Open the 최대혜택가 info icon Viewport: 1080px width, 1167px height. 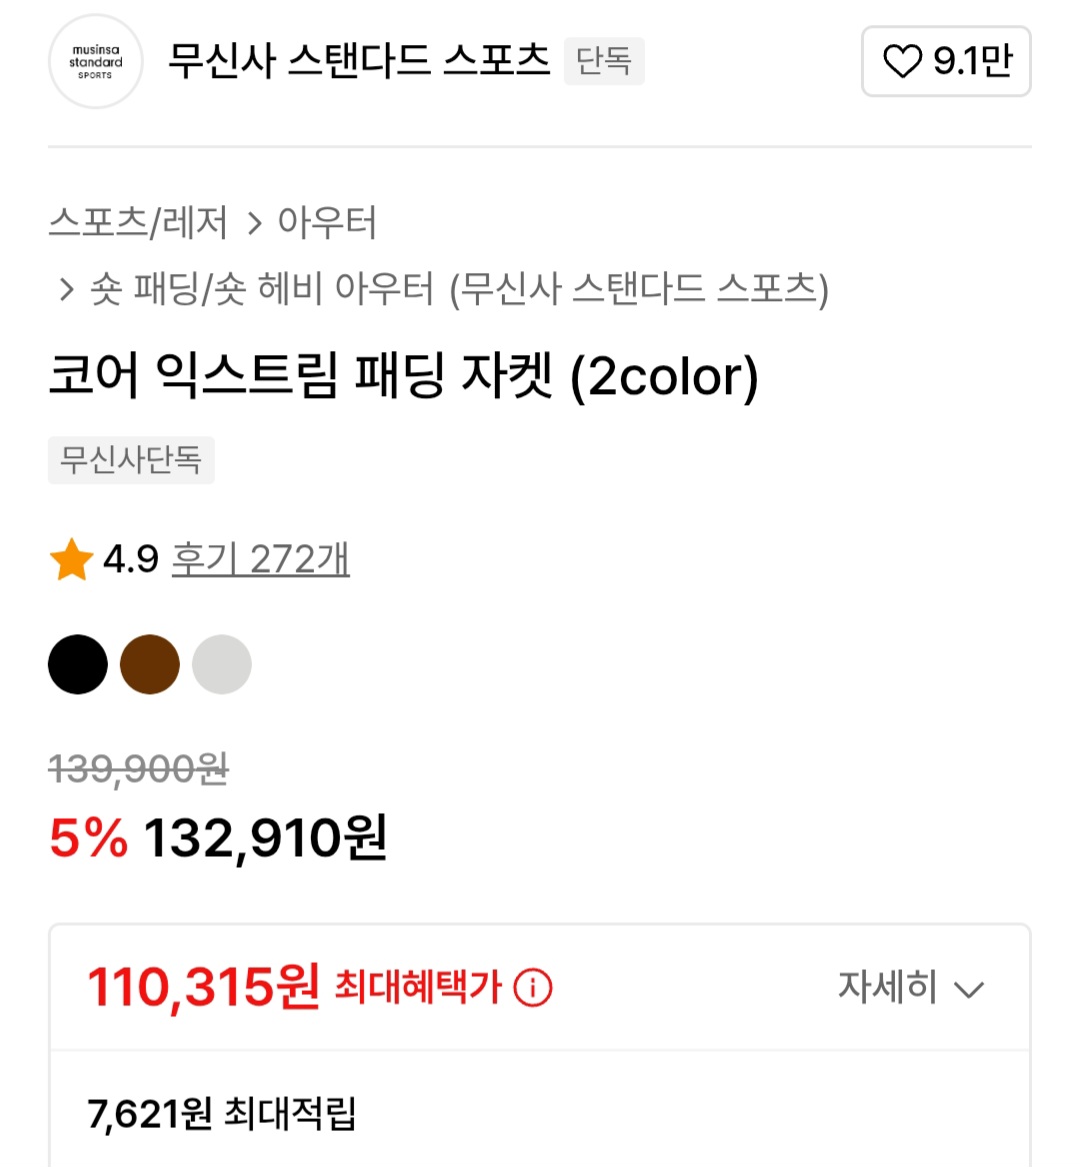[x=532, y=988]
